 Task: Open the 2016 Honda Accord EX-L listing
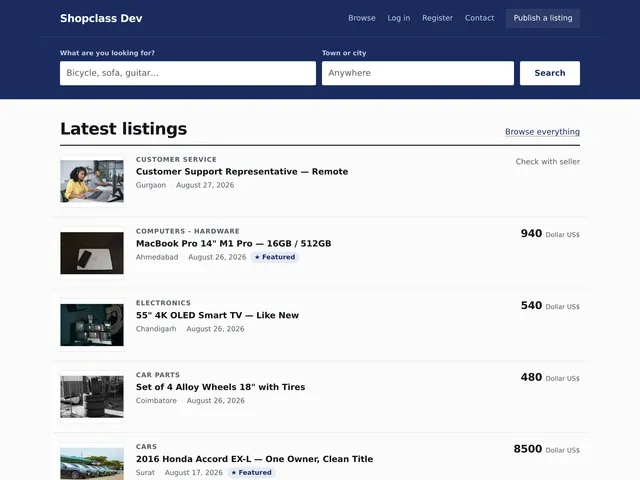(254, 459)
